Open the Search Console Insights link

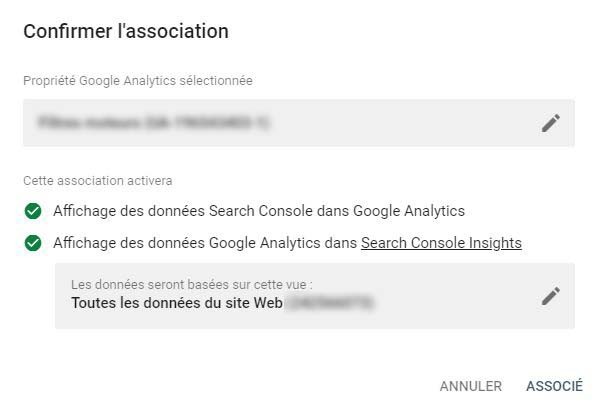441,243
